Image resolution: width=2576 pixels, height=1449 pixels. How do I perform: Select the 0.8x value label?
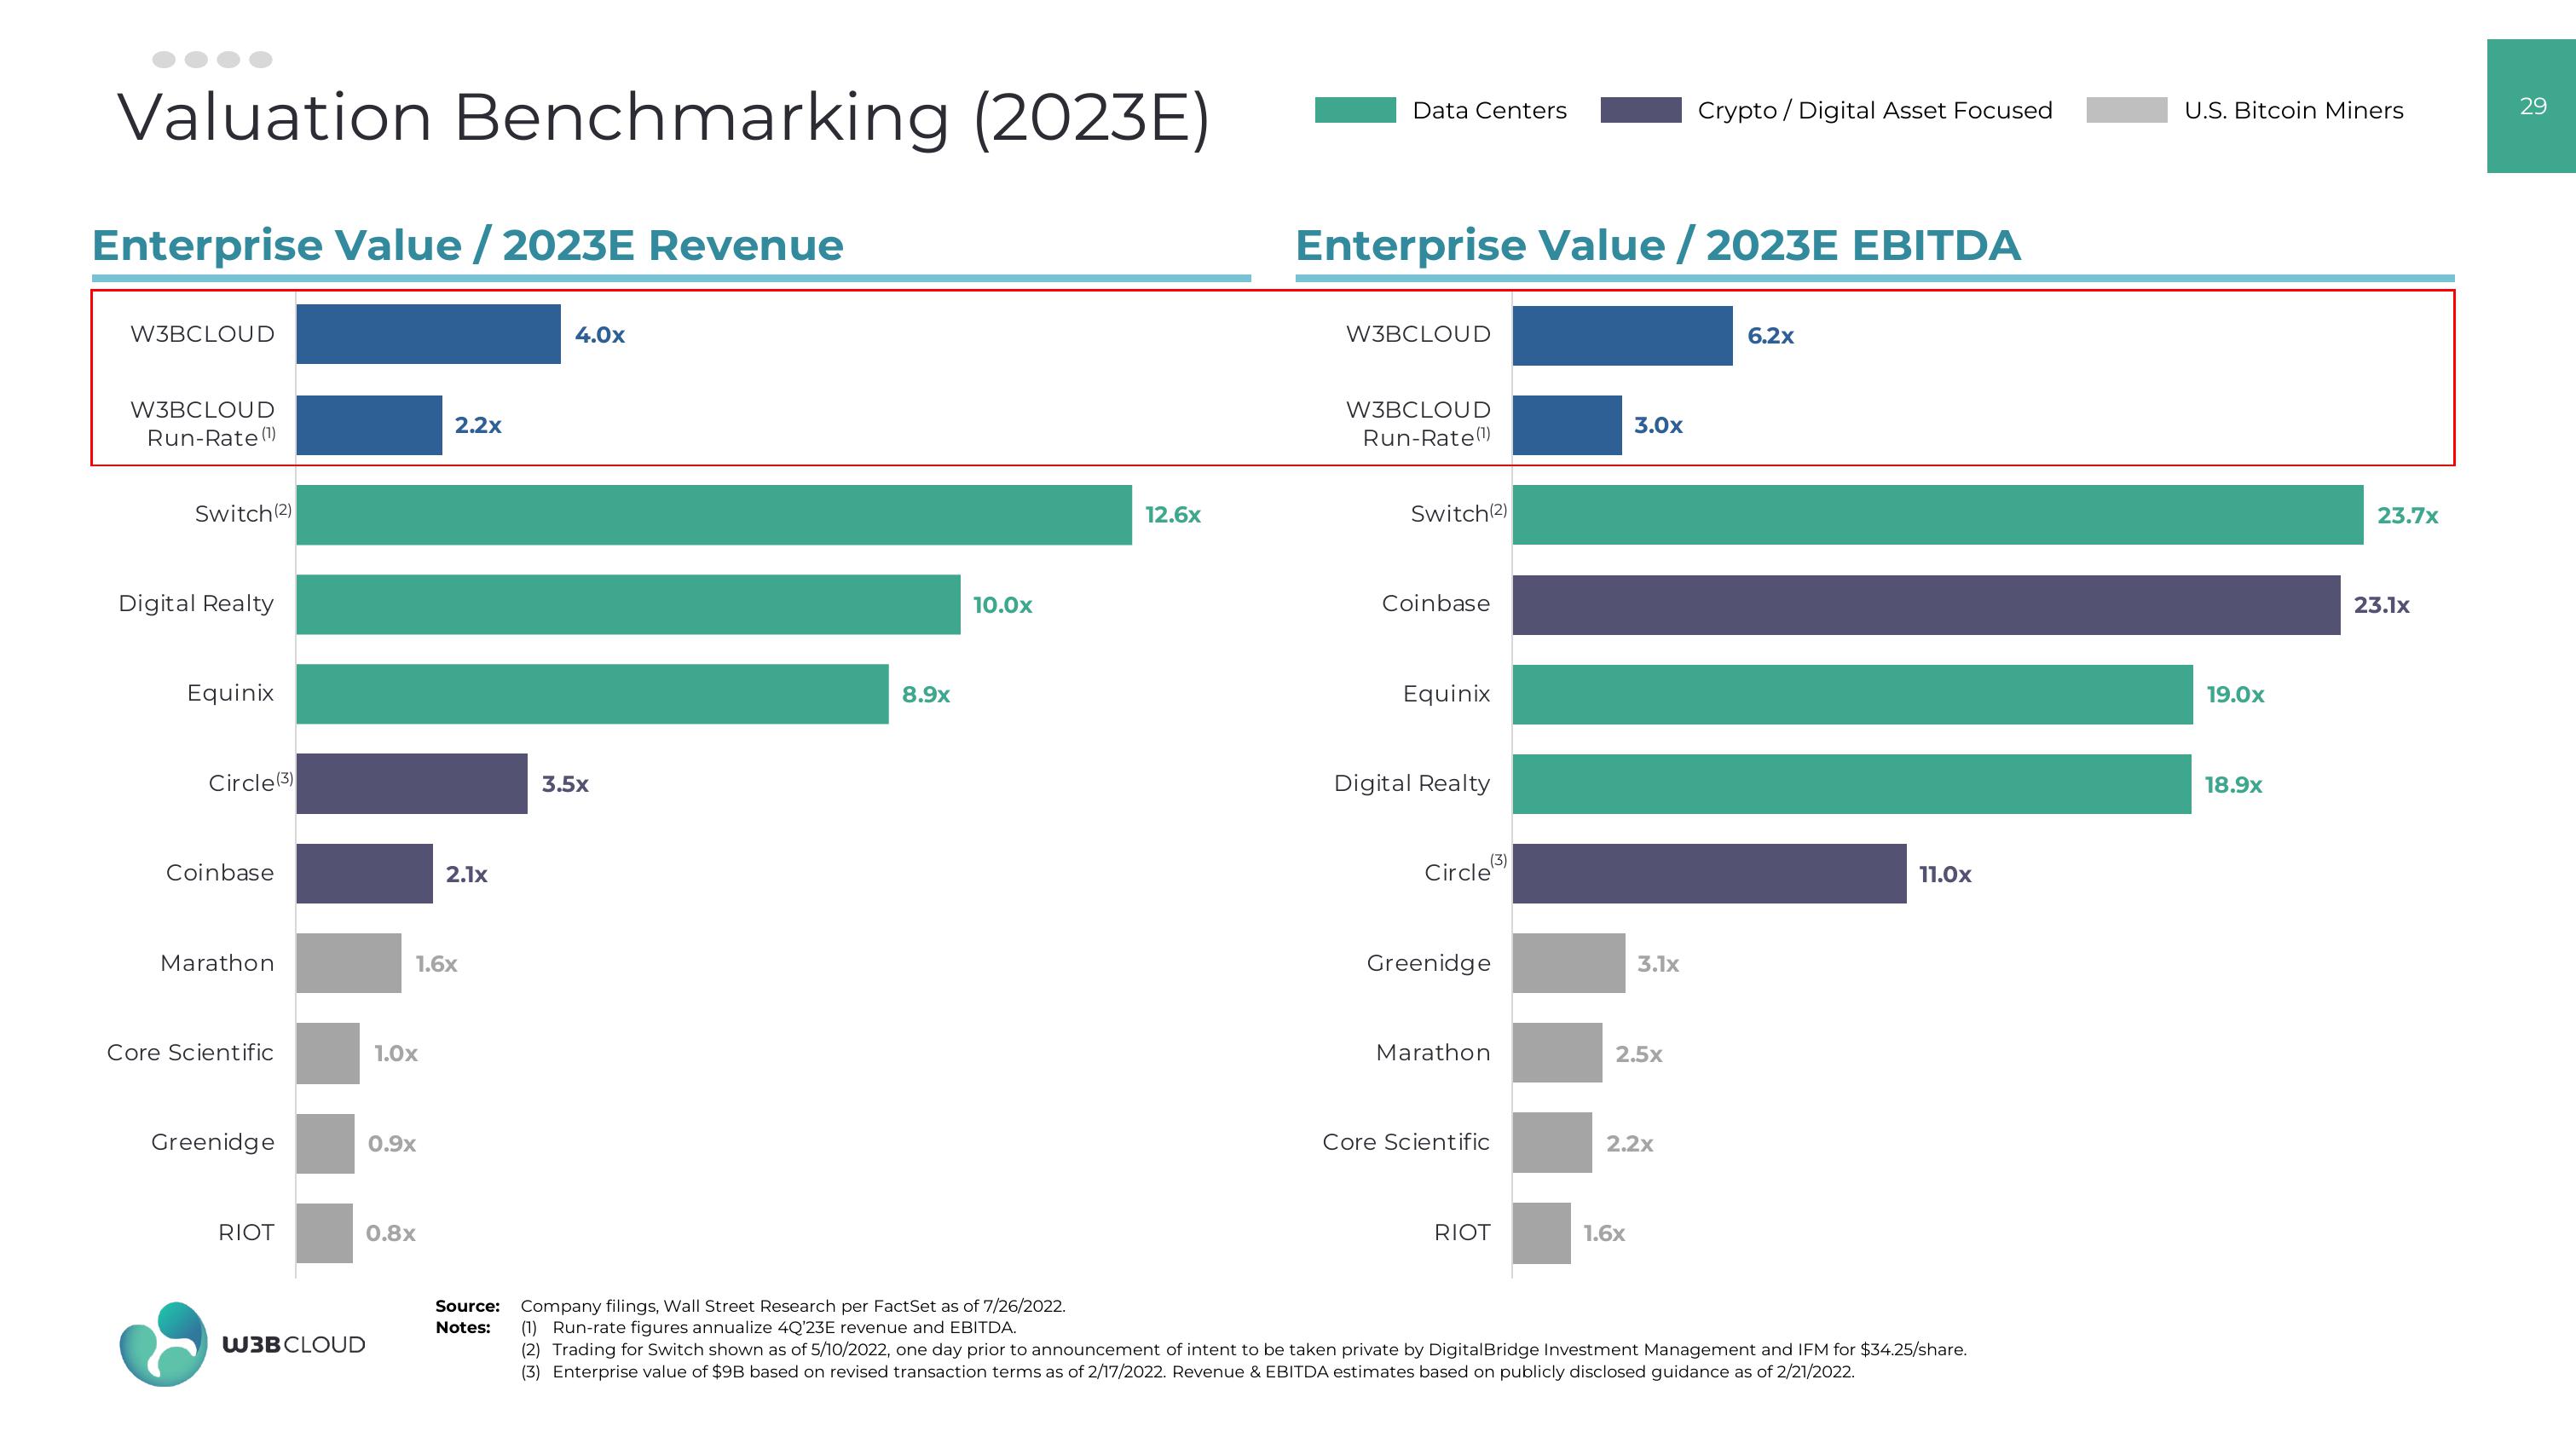point(390,1233)
